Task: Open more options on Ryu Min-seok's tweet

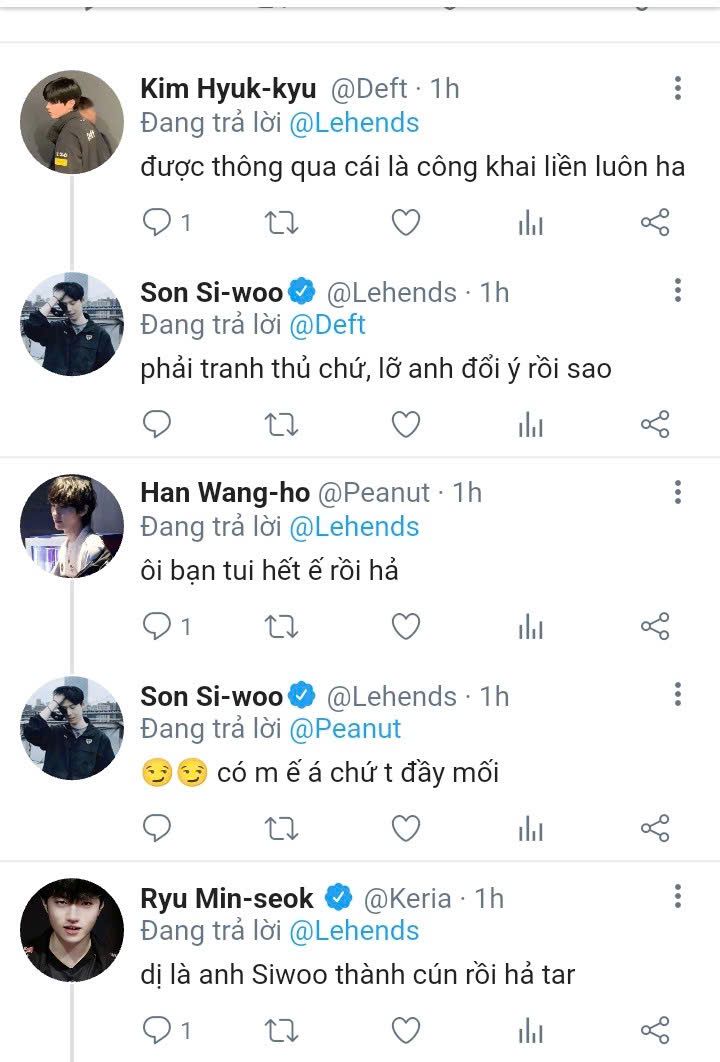Action: pos(678,895)
